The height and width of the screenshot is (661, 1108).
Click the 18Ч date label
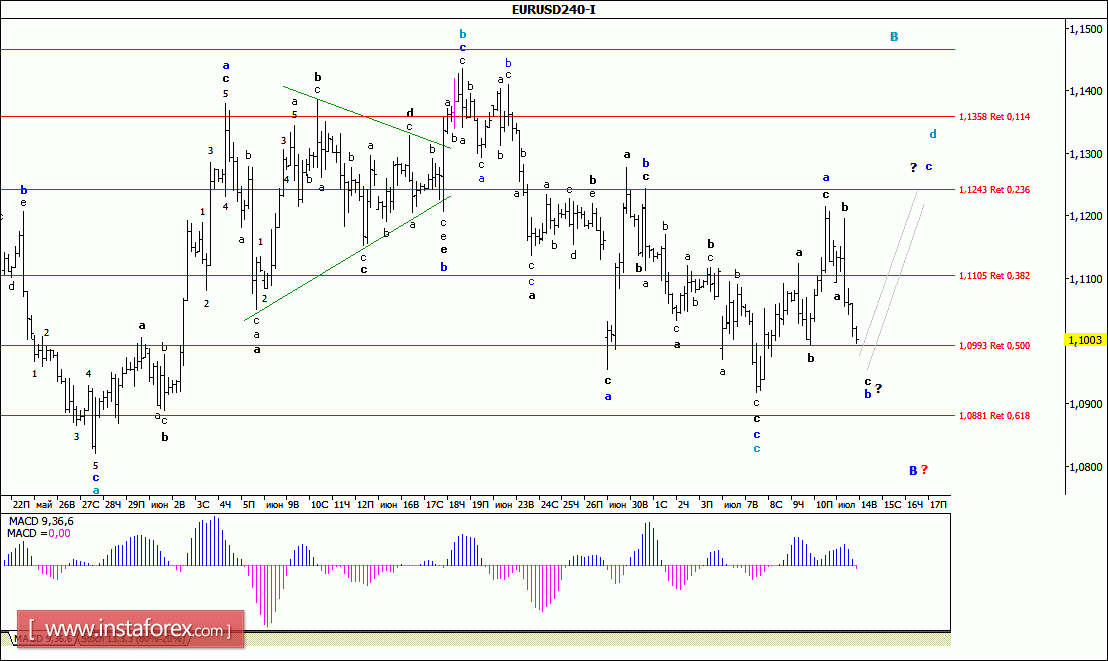point(457,504)
